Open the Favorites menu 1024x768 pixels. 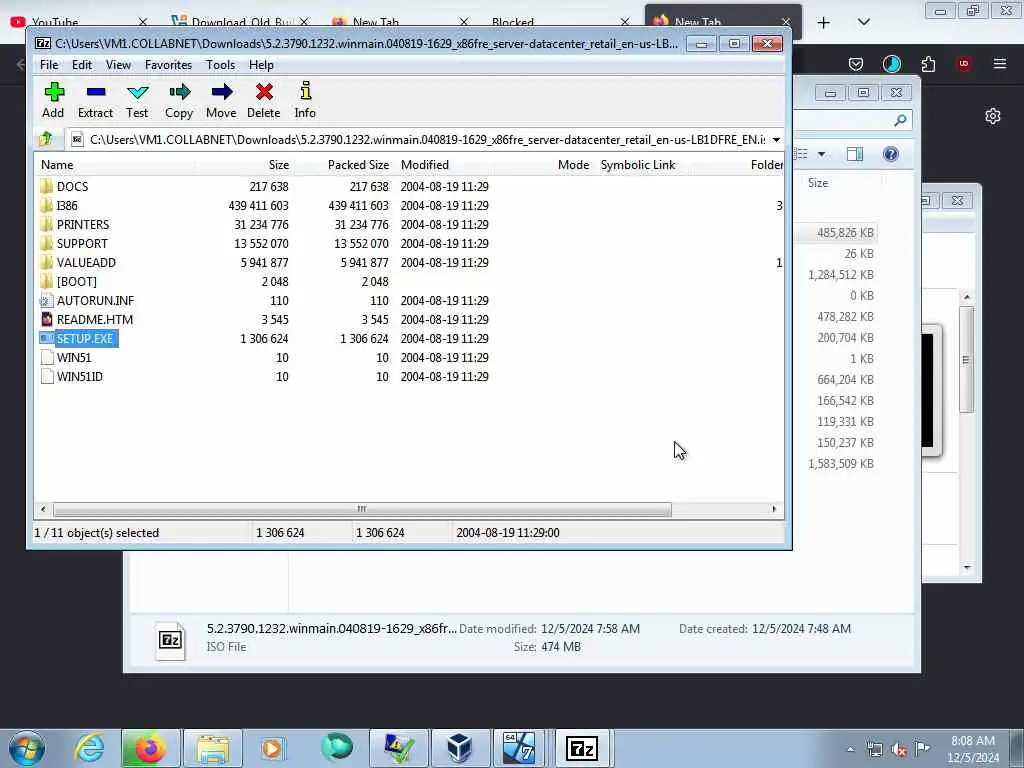tap(168, 65)
